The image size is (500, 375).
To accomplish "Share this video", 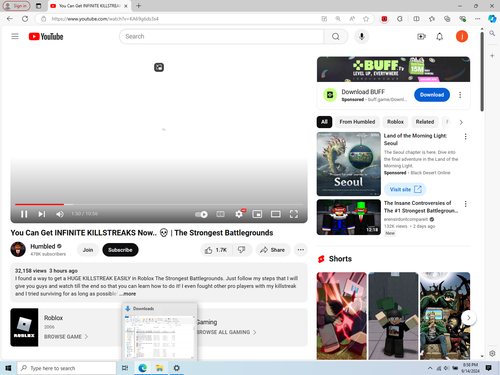I will click(273, 250).
